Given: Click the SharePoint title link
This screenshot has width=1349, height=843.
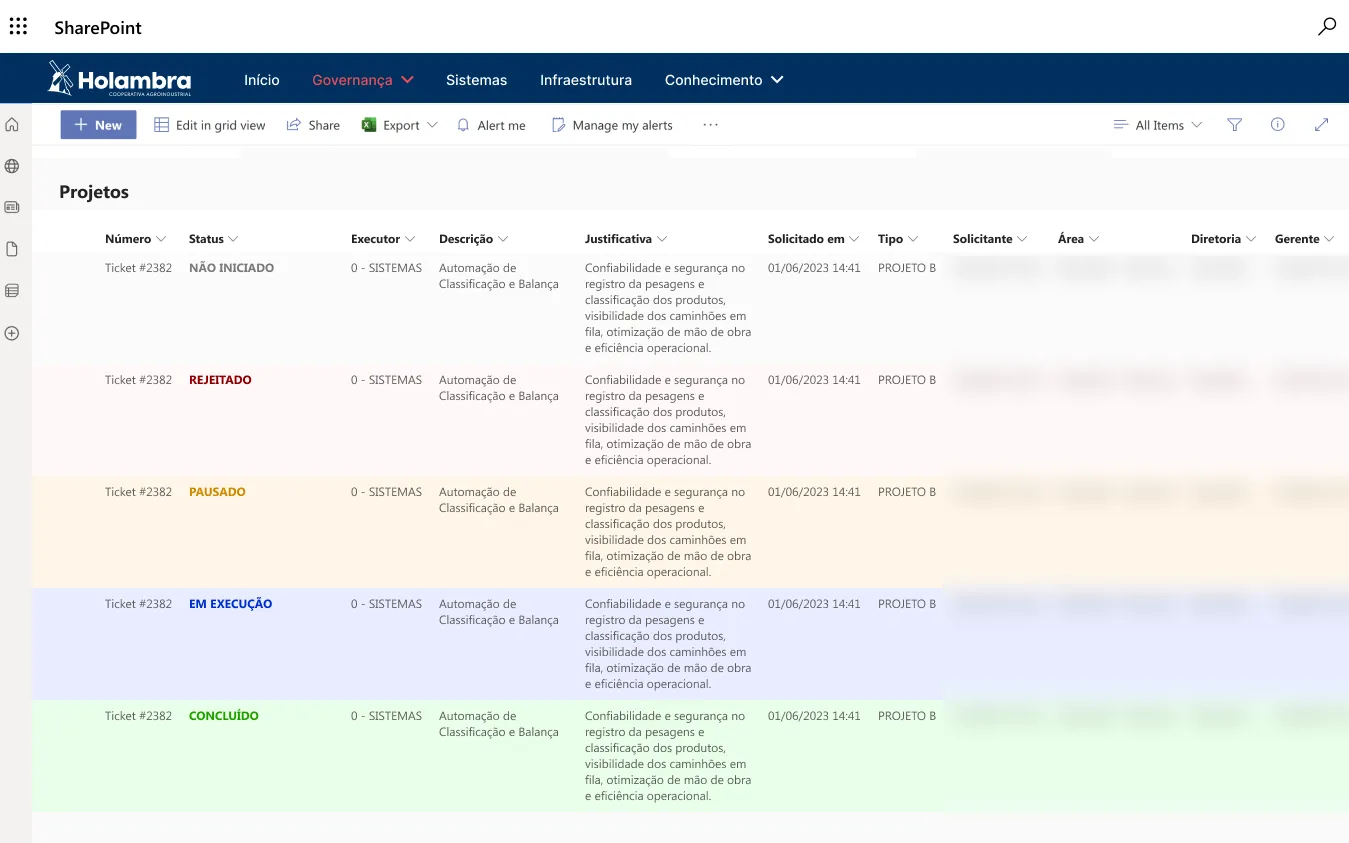Looking at the screenshot, I should pyautogui.click(x=98, y=27).
